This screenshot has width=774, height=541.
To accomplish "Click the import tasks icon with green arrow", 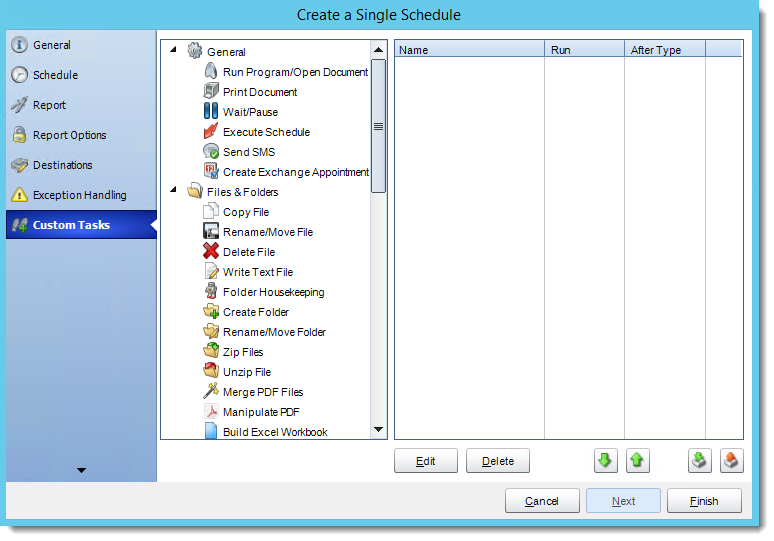I will click(x=699, y=461).
